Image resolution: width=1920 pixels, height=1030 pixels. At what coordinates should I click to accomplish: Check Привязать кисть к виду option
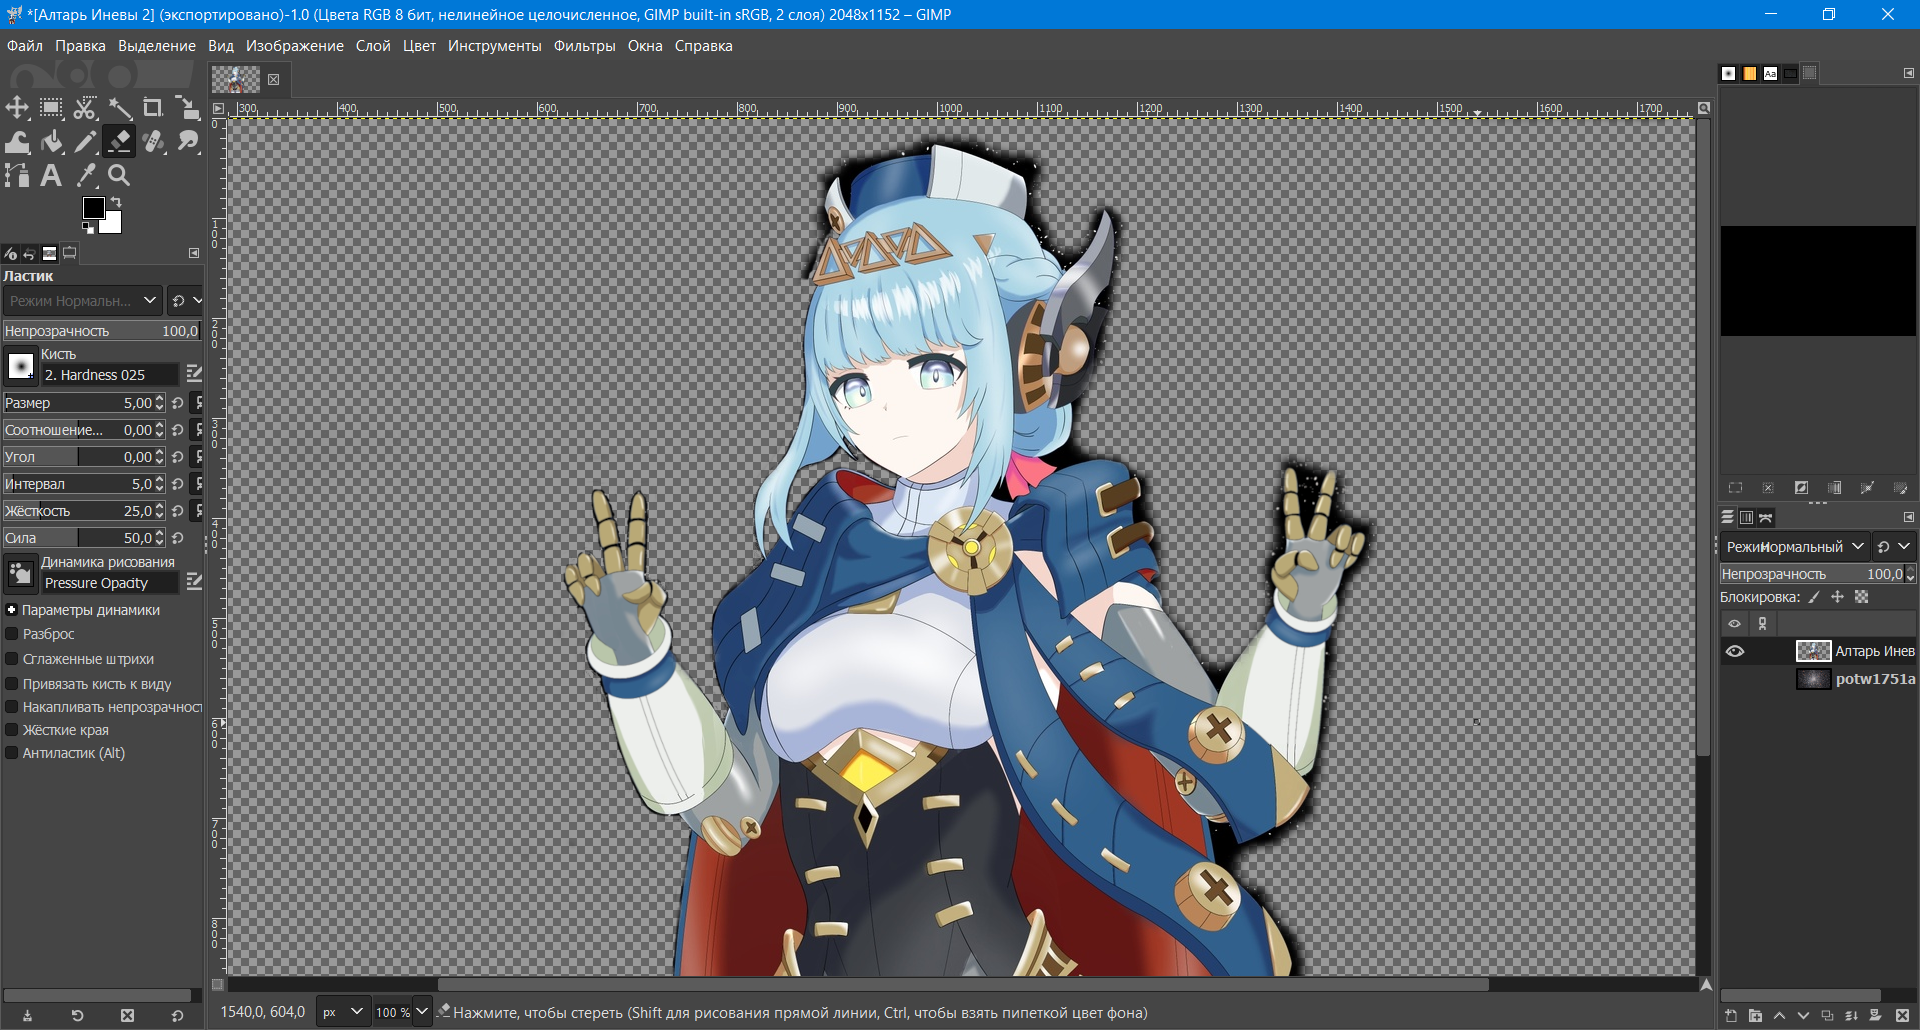click(12, 684)
